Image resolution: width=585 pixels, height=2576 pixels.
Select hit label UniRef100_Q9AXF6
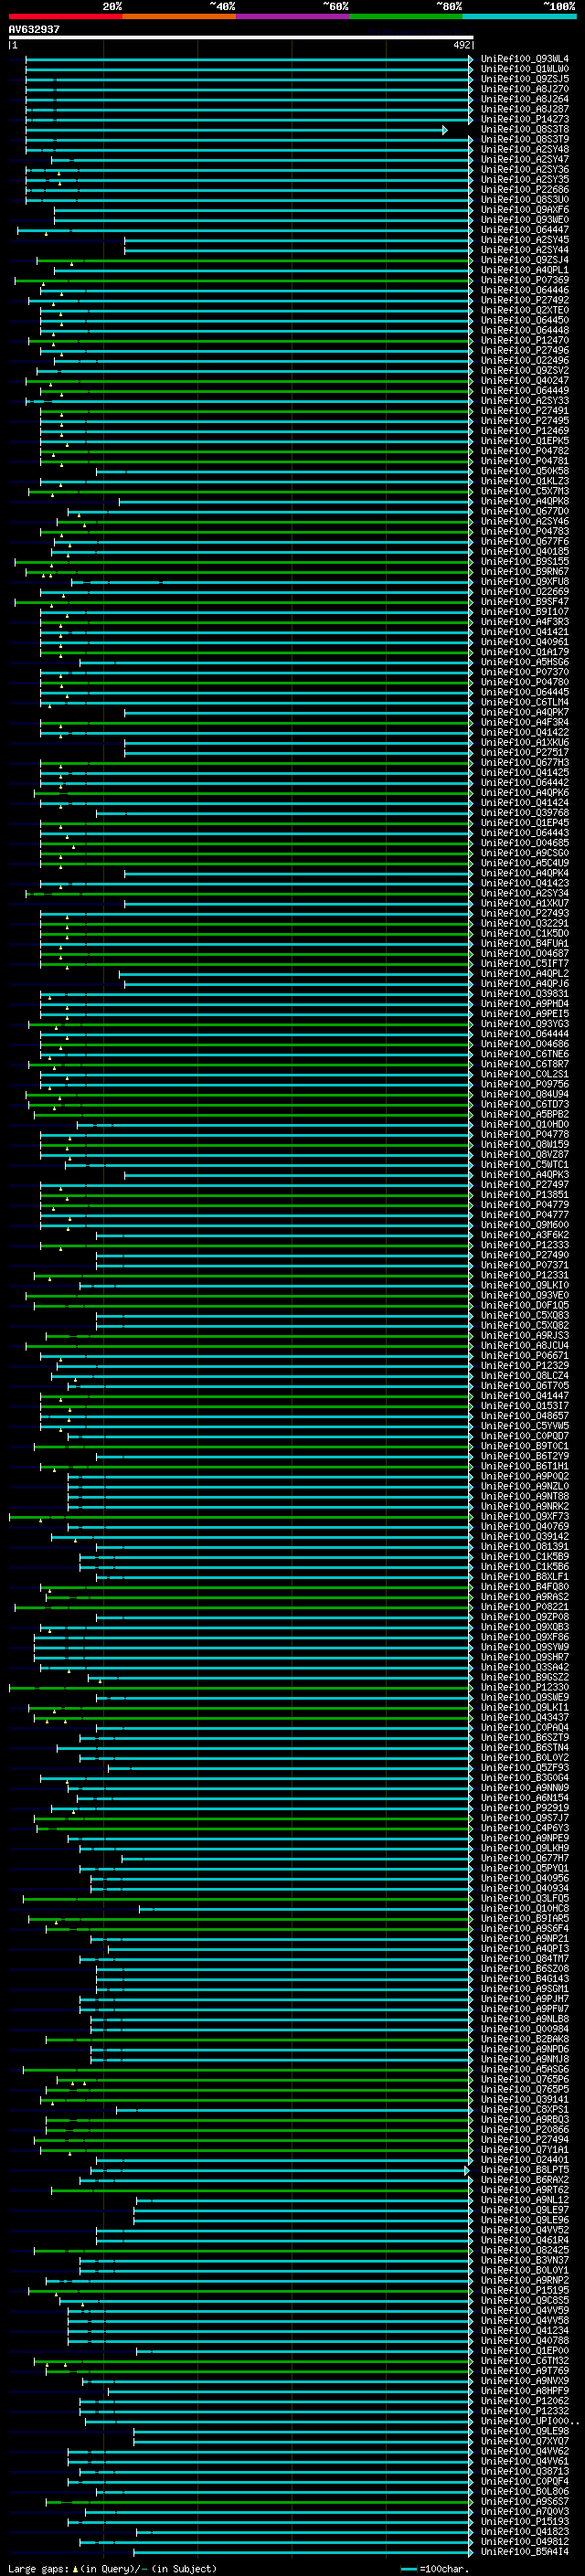point(525,210)
